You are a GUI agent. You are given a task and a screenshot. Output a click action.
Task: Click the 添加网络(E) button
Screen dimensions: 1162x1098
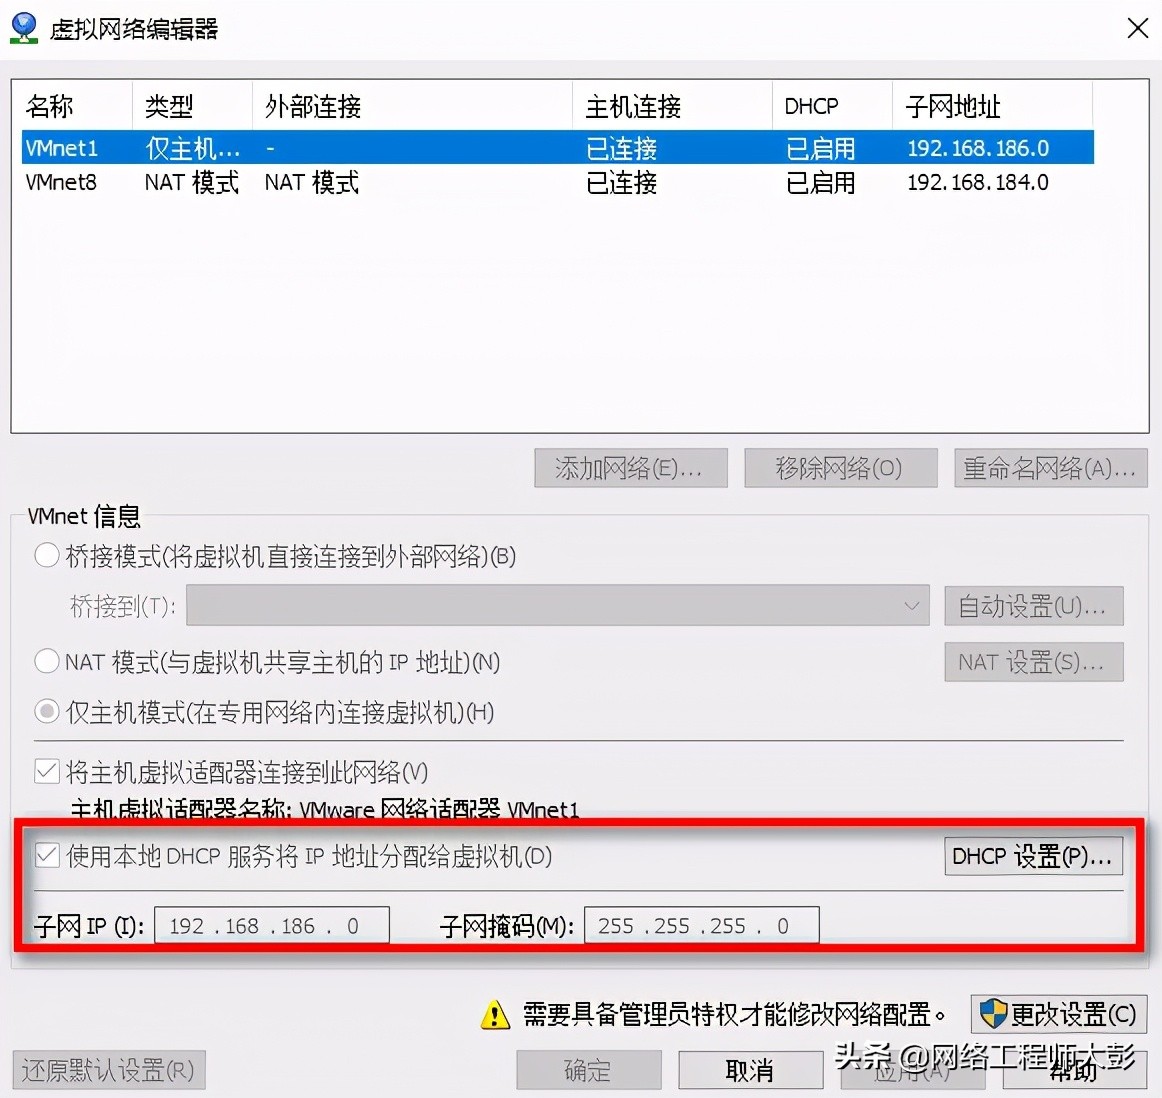click(631, 467)
